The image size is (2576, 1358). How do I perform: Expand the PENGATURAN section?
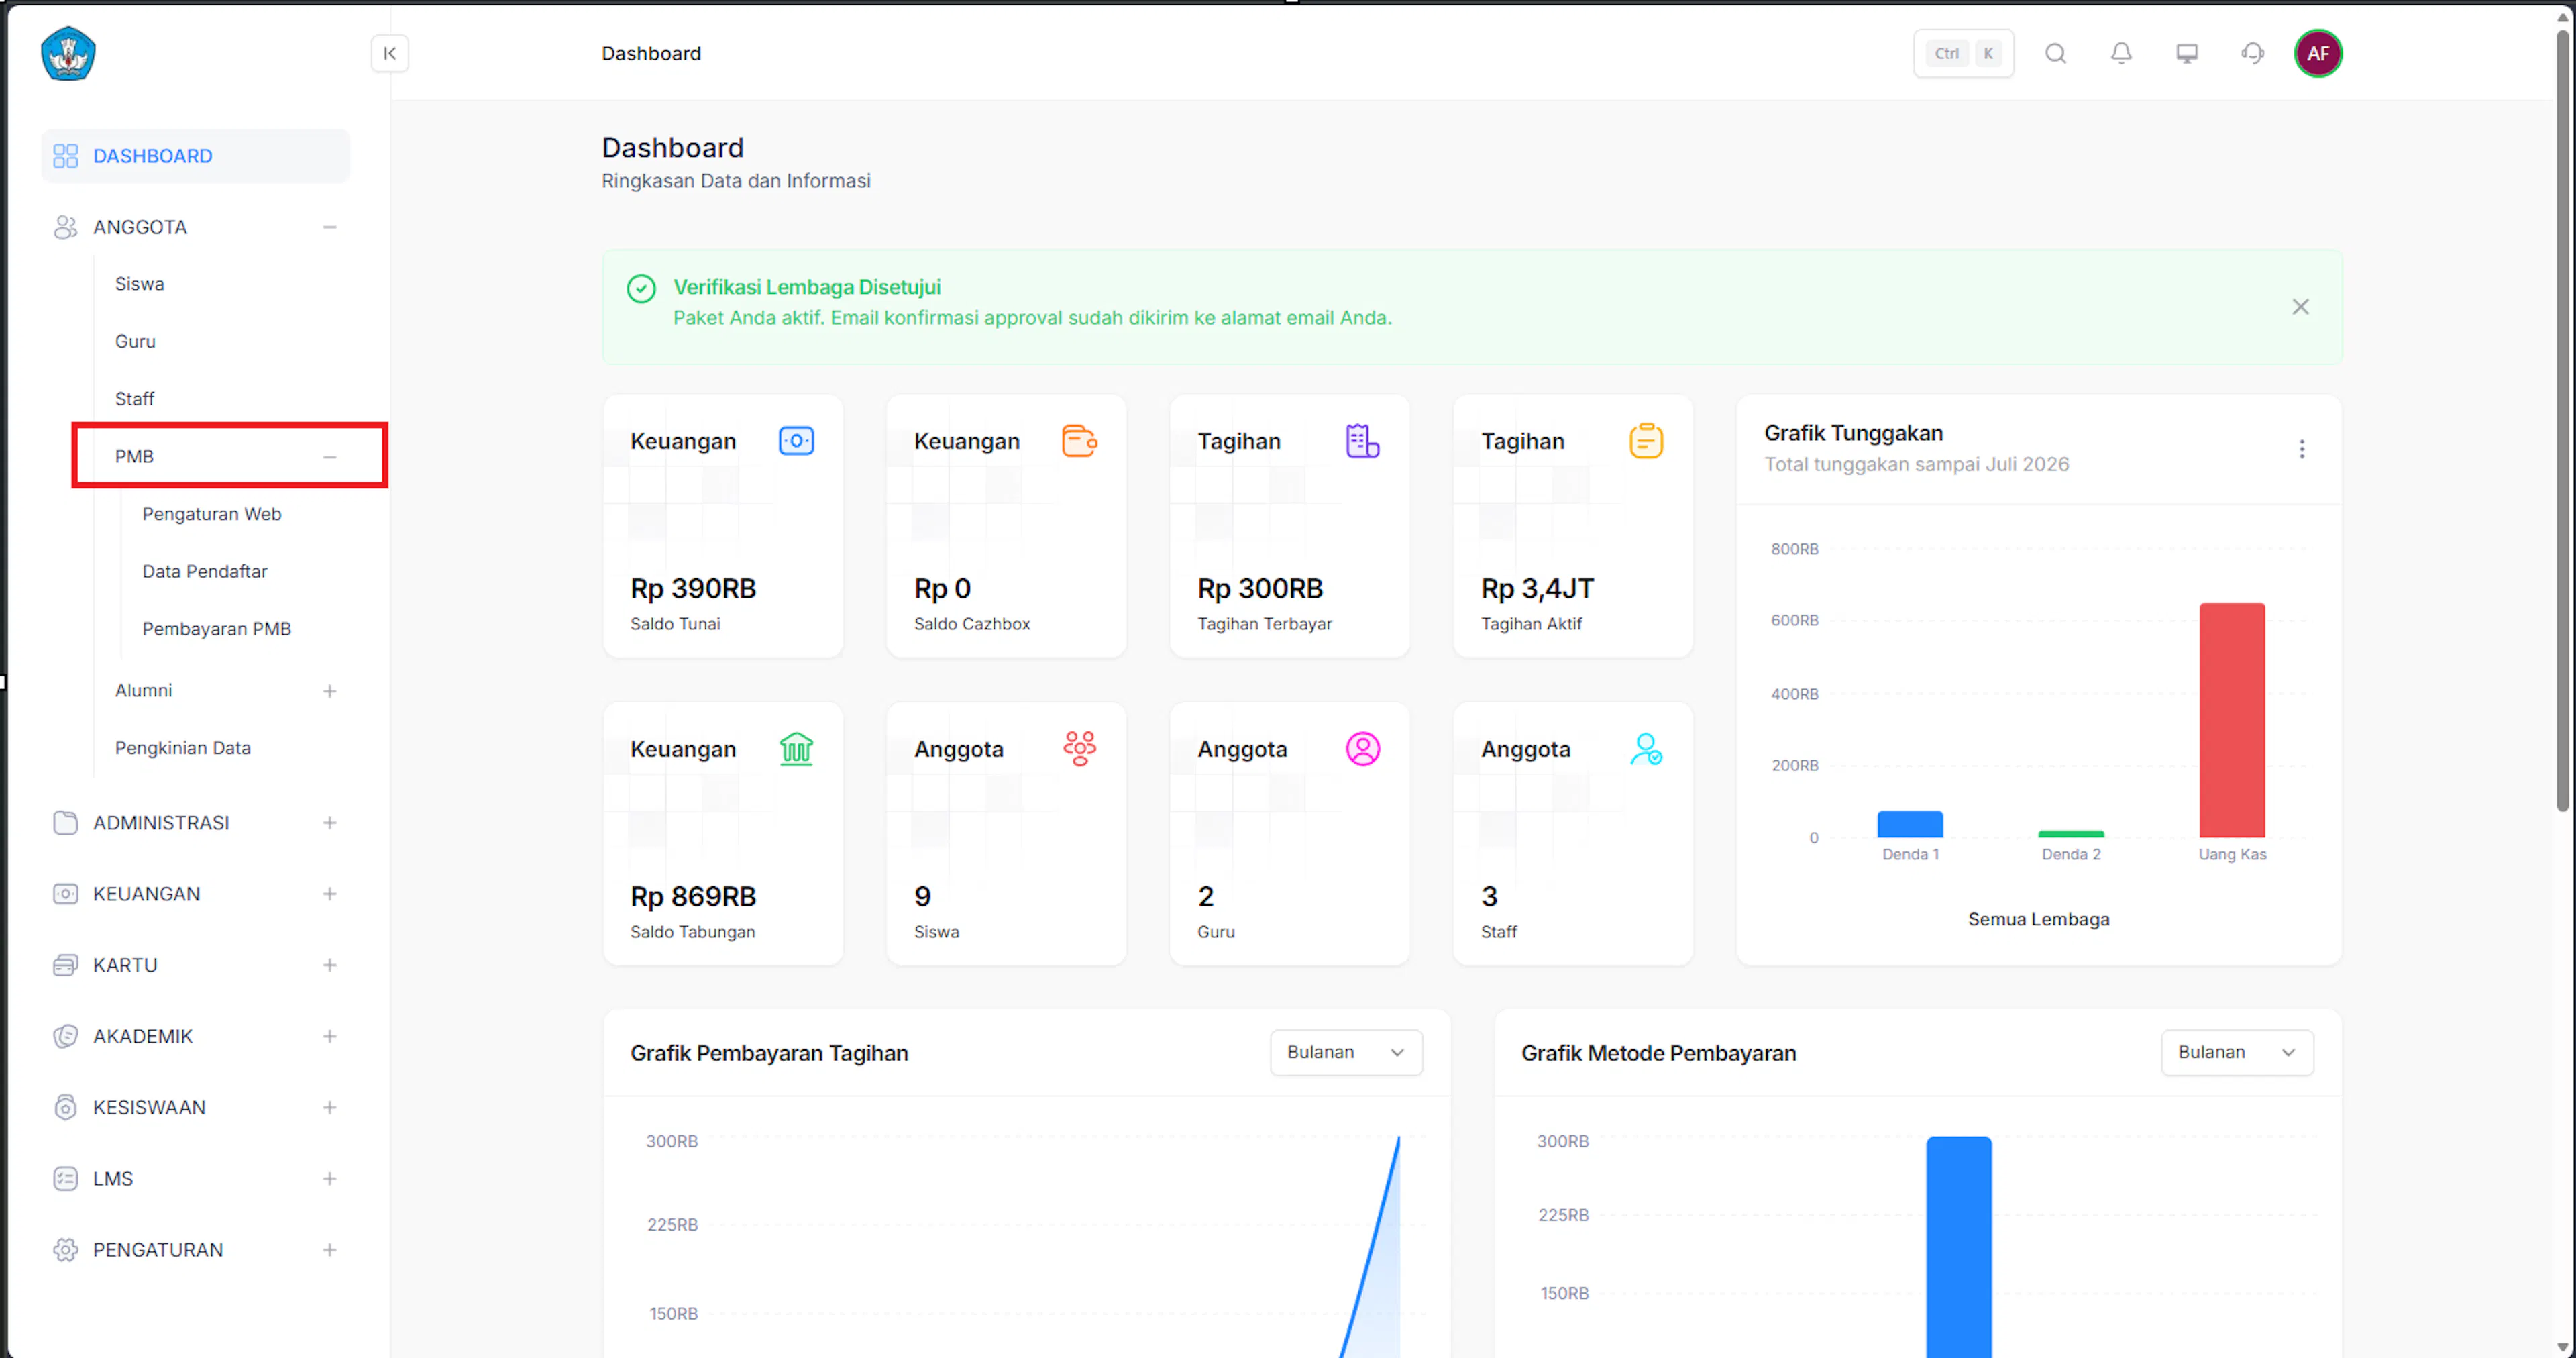329,1249
